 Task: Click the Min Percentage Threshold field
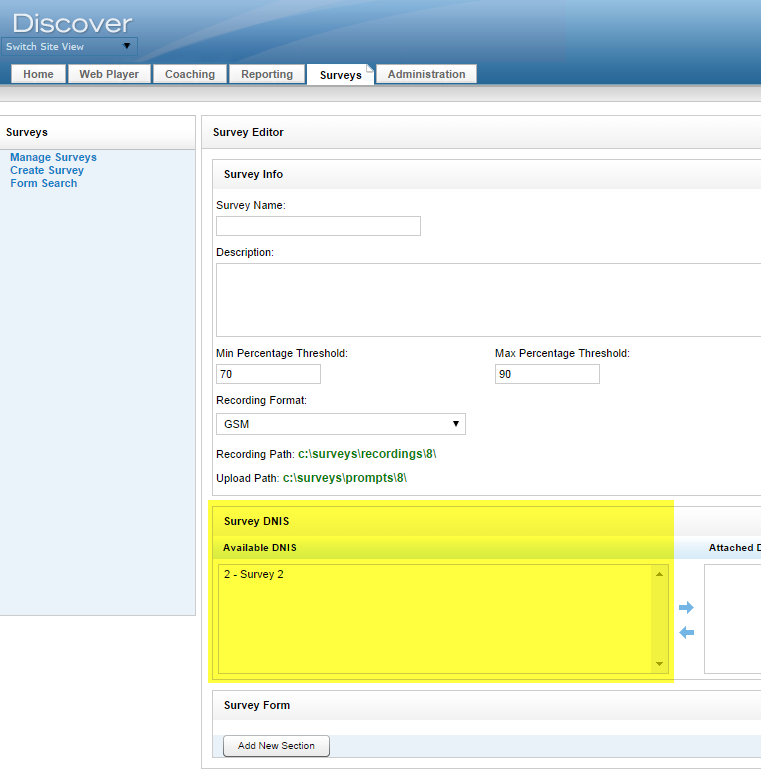click(x=268, y=374)
